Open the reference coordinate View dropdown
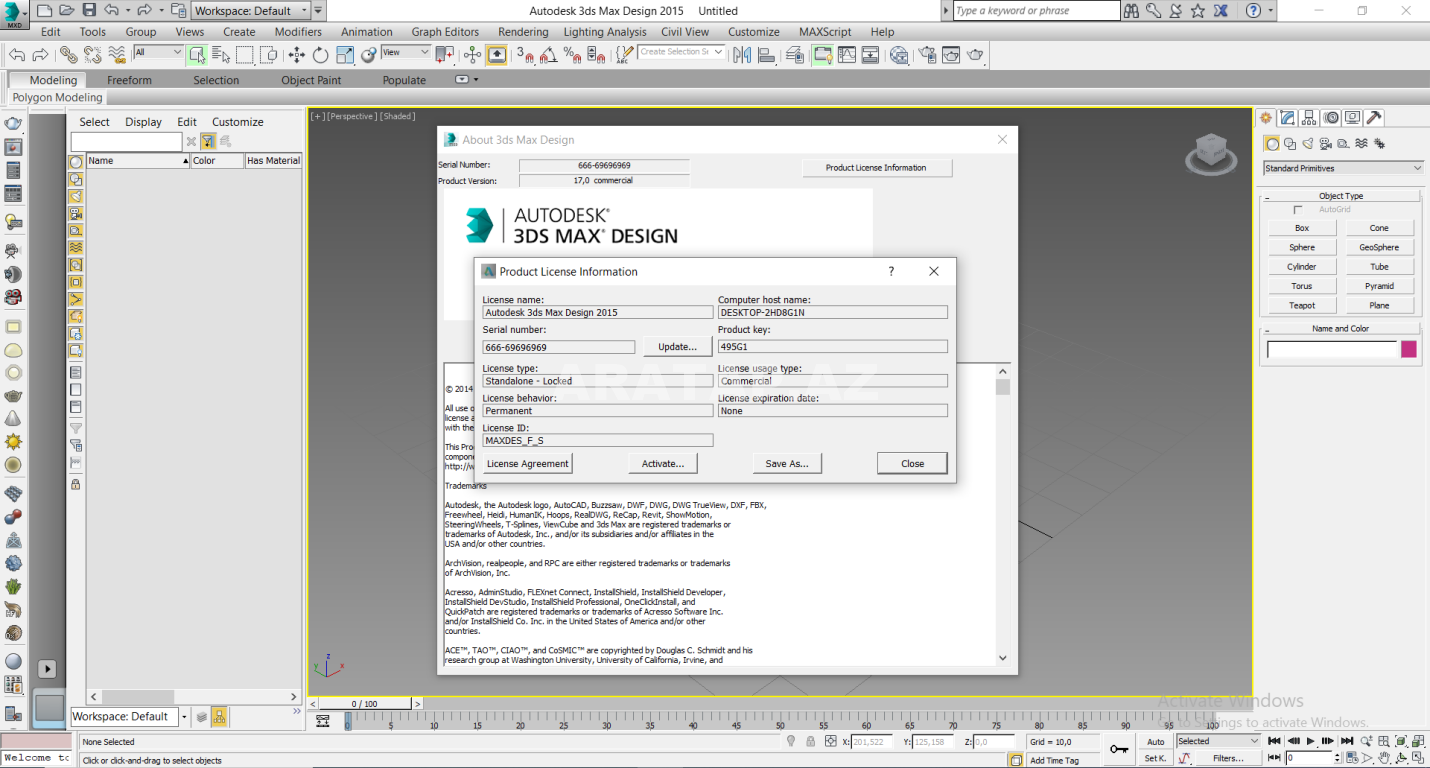Viewport: 1430px width, 768px height. [x=406, y=52]
